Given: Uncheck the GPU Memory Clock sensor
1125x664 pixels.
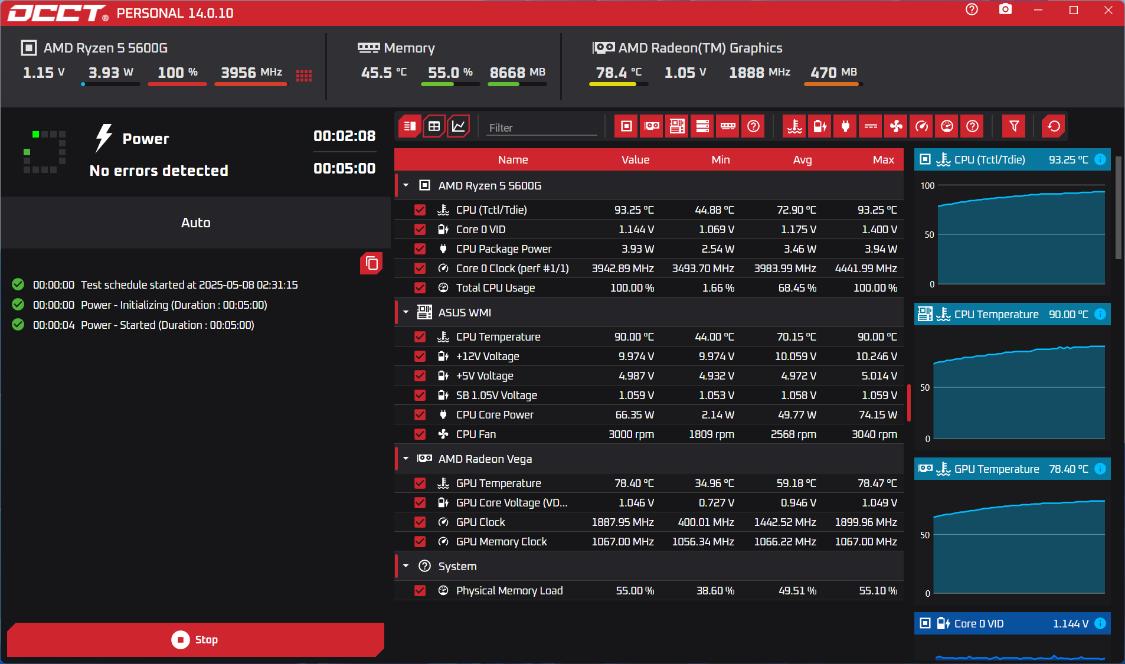Looking at the screenshot, I should tap(420, 541).
